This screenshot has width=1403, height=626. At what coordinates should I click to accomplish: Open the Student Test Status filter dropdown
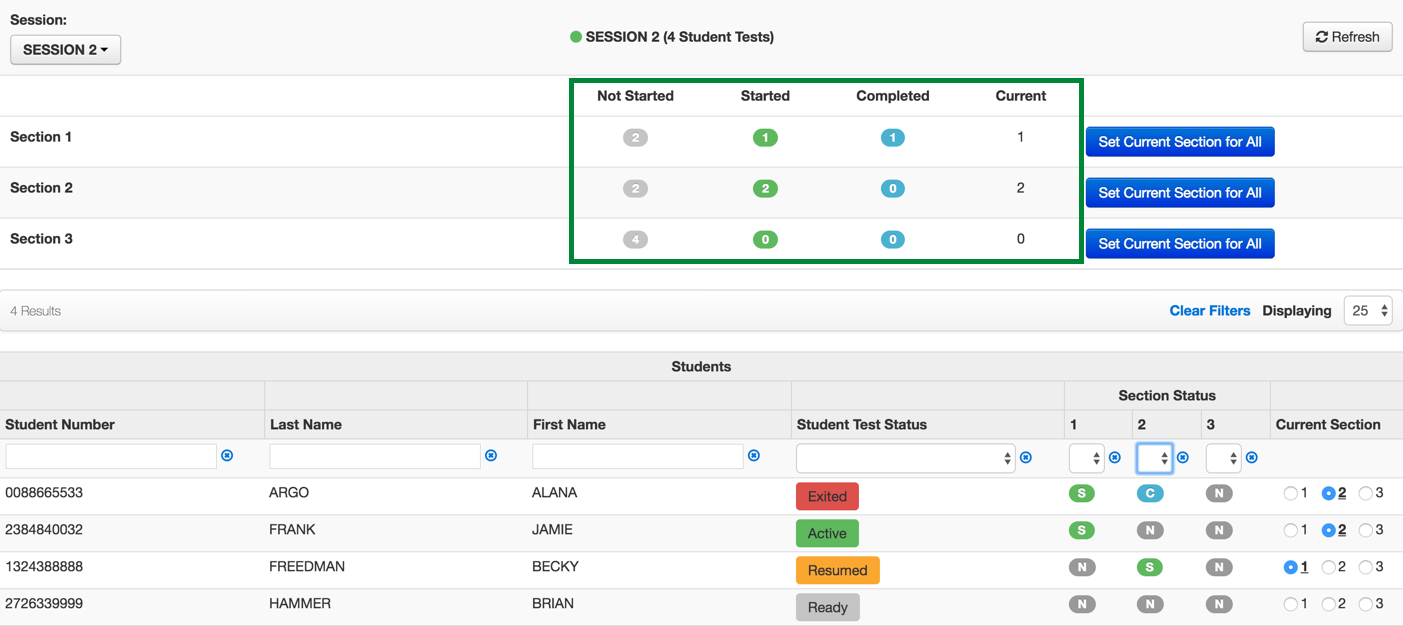point(905,458)
